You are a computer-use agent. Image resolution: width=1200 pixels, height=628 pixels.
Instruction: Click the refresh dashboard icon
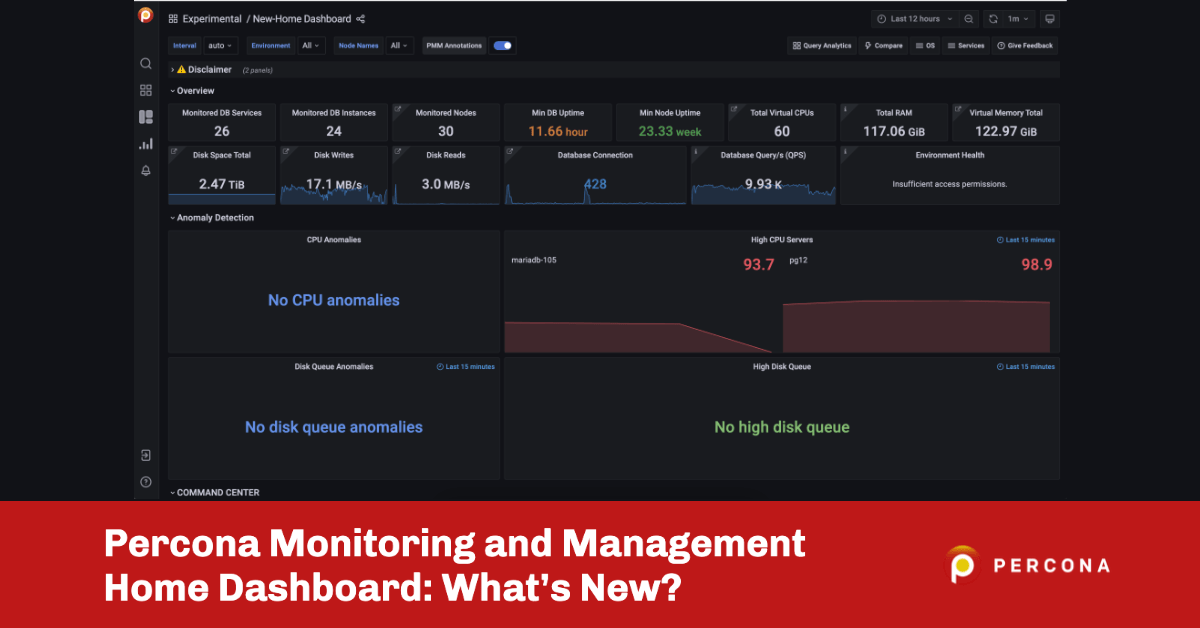point(993,19)
